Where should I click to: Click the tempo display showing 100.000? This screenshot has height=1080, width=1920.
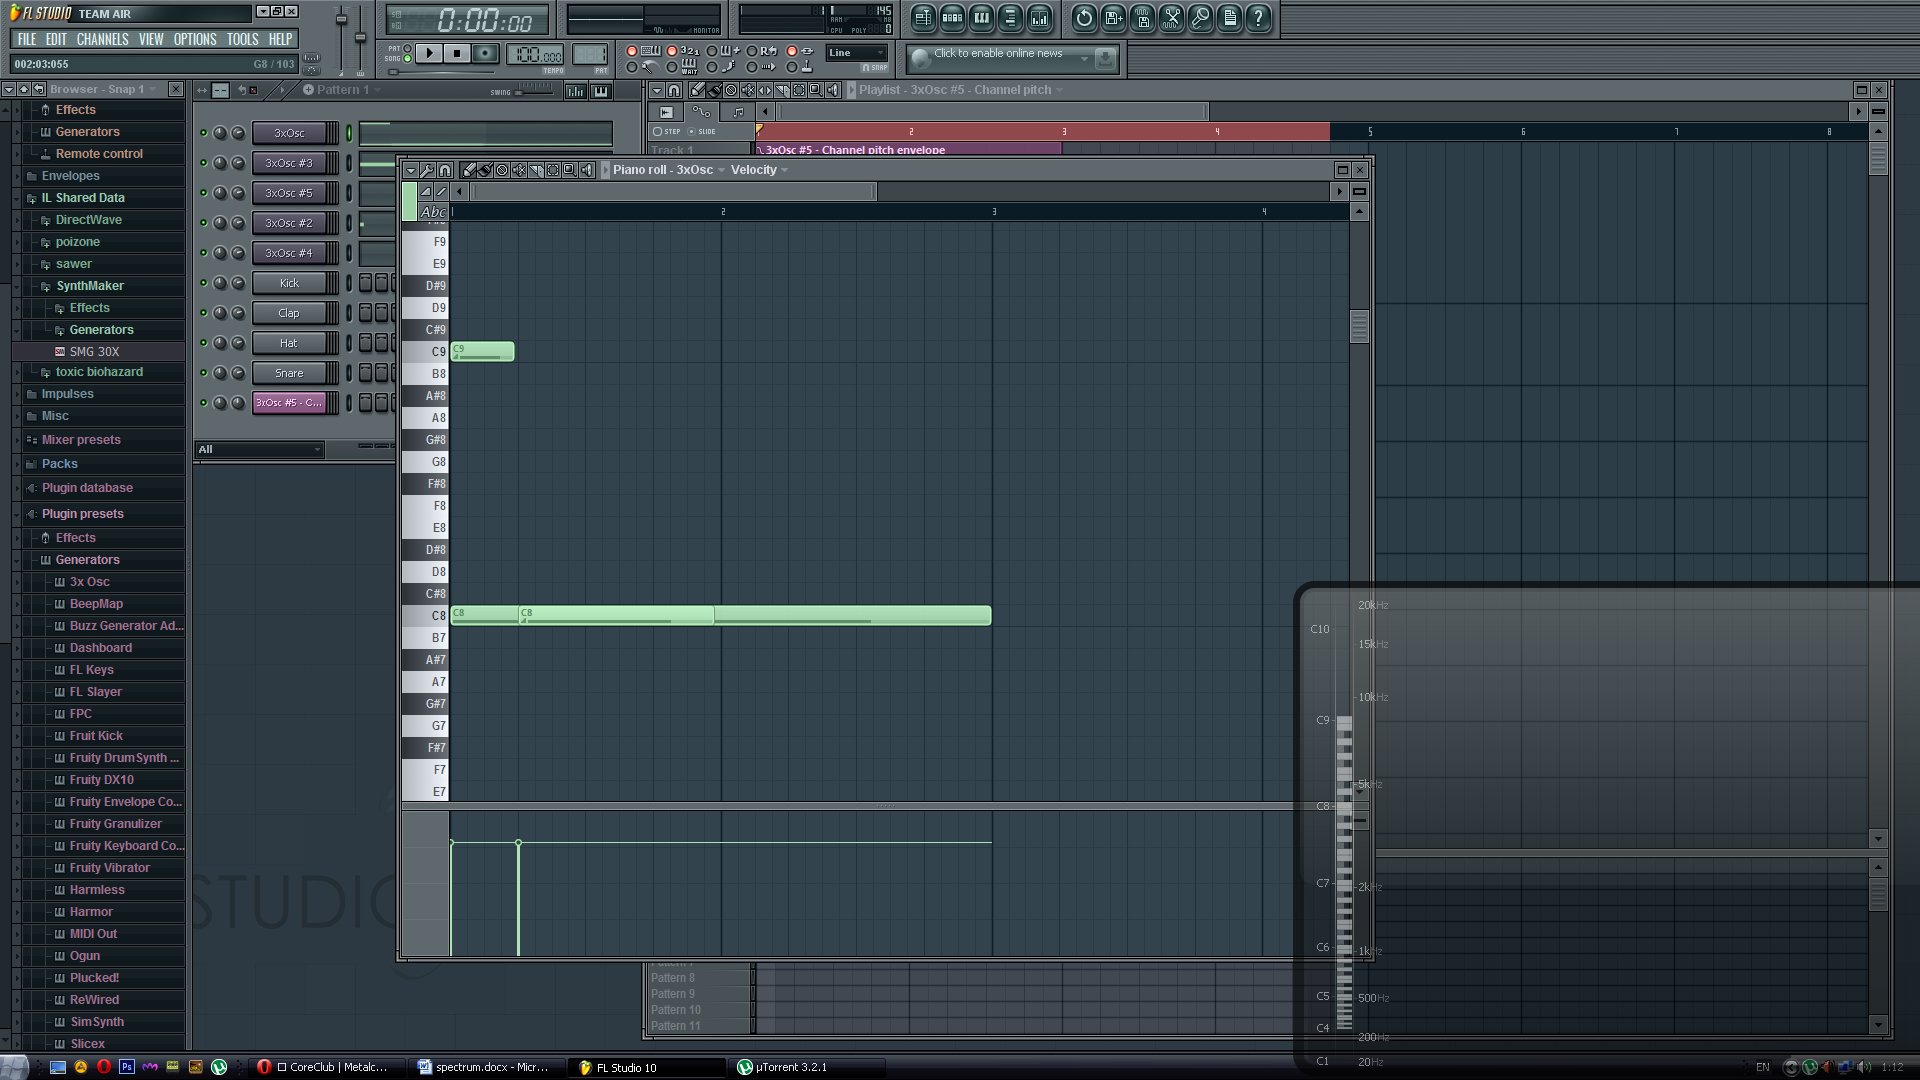[x=535, y=54]
